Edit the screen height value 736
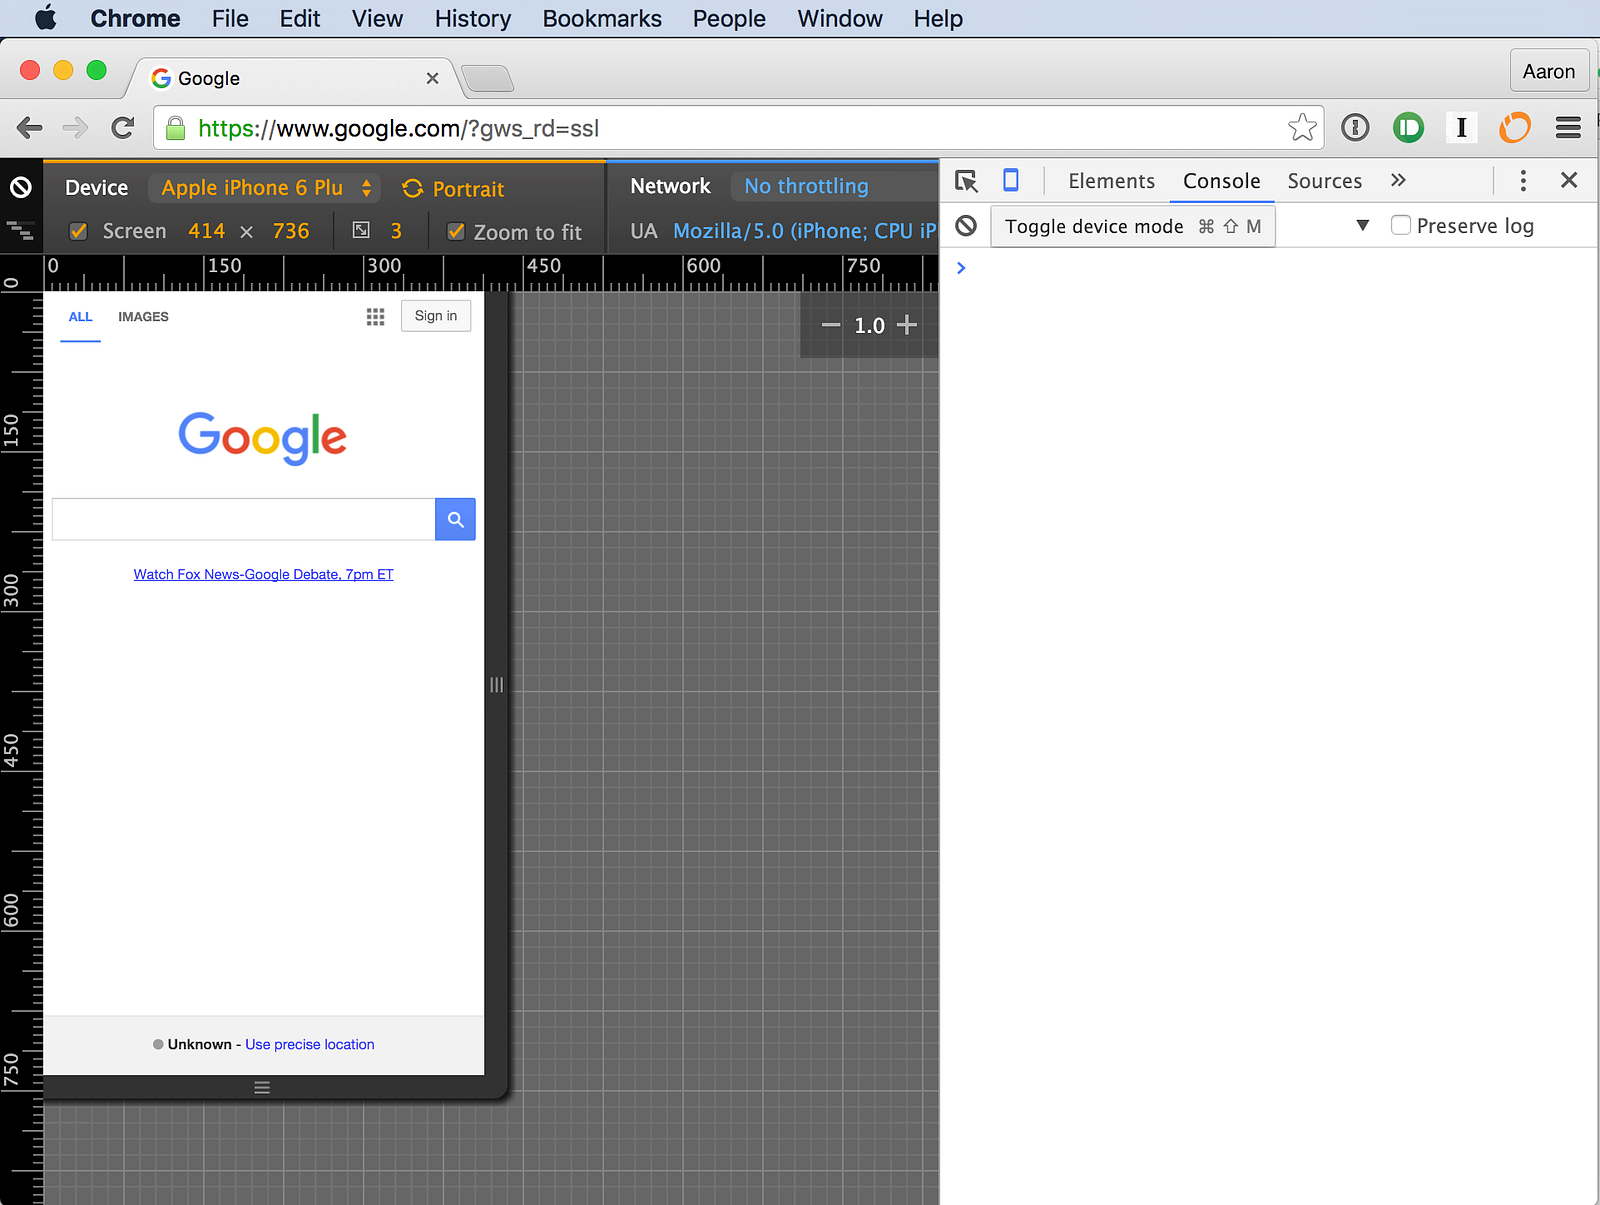This screenshot has width=1600, height=1205. click(x=291, y=231)
